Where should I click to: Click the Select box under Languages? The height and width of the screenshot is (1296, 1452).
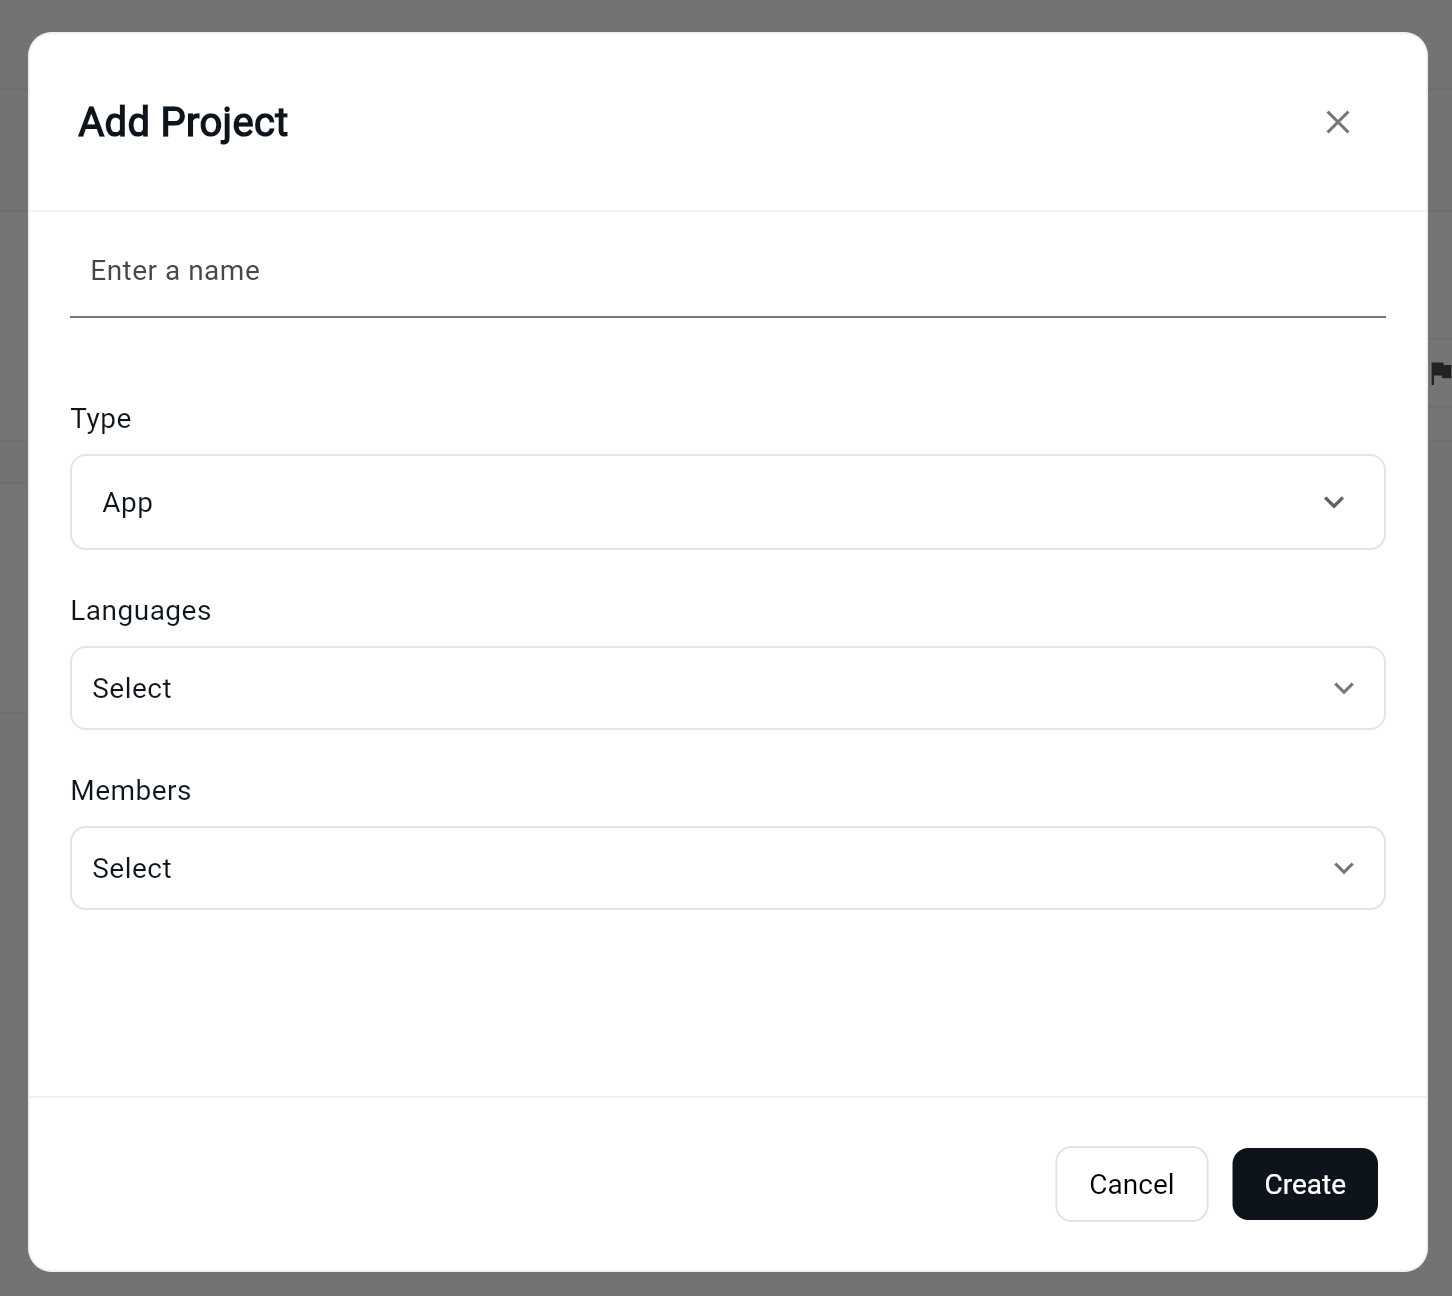727,688
